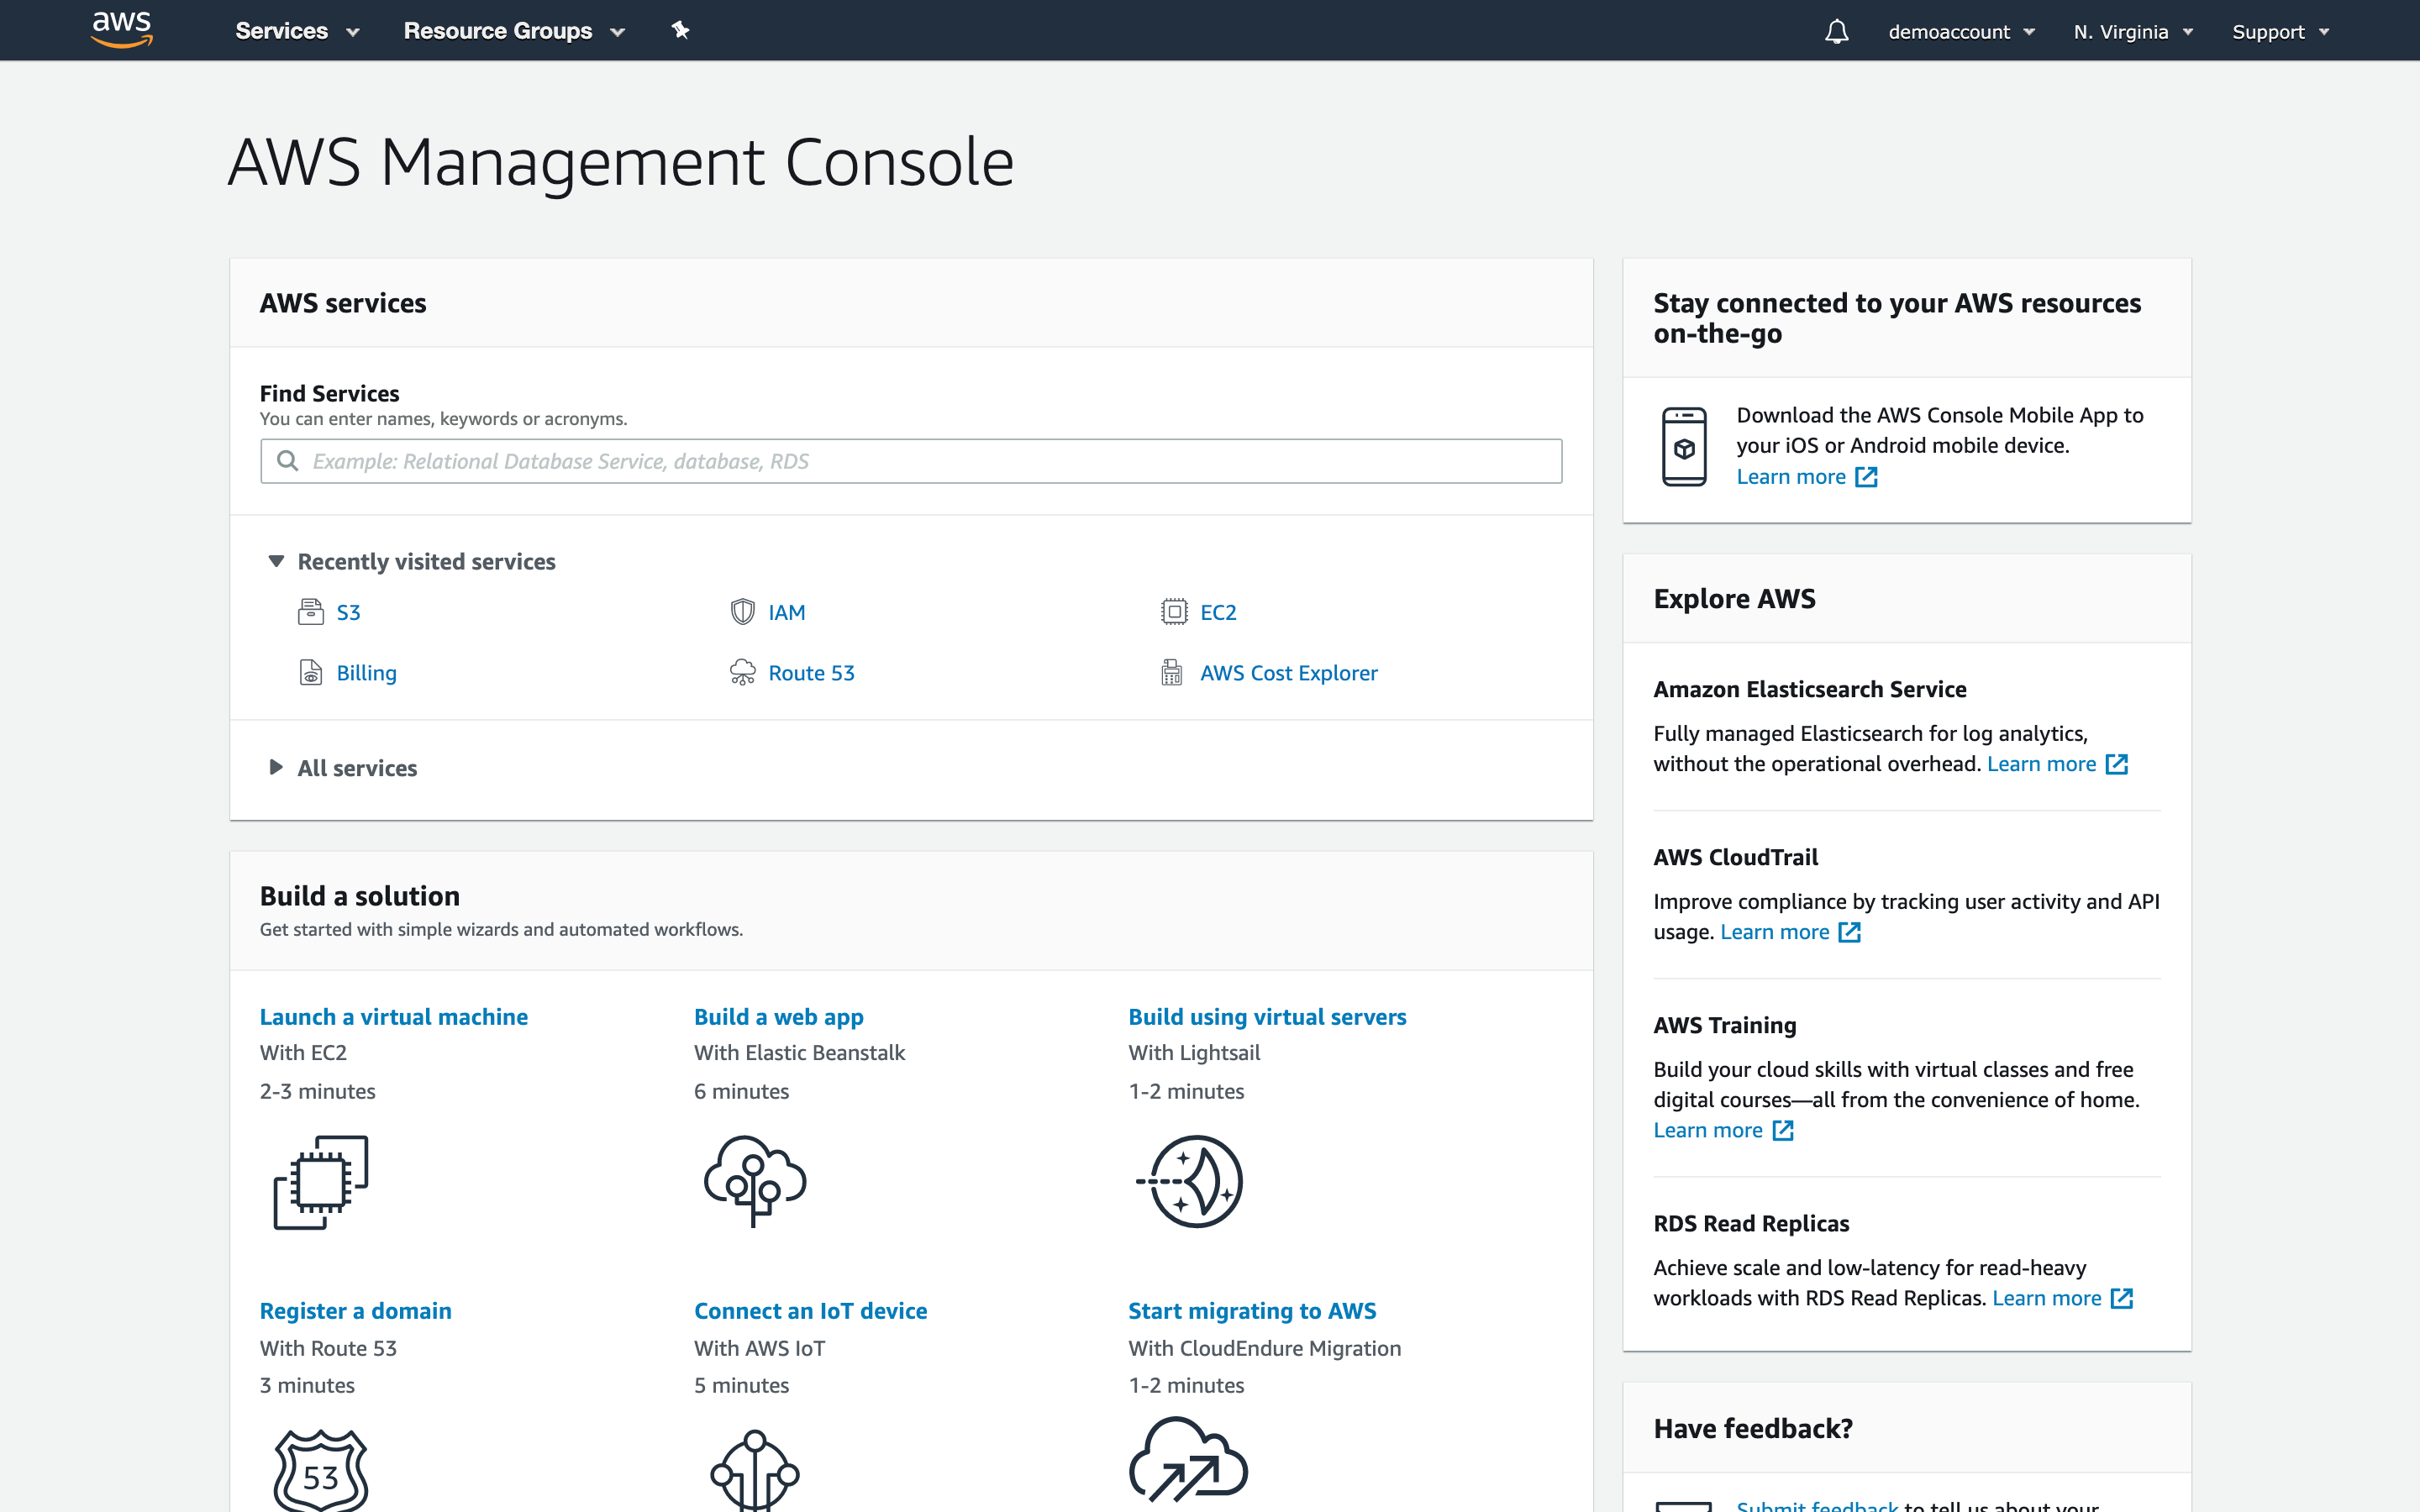Click external link icon after Mobile App Learn more
Viewport: 2420px width, 1512px height.
point(1866,477)
